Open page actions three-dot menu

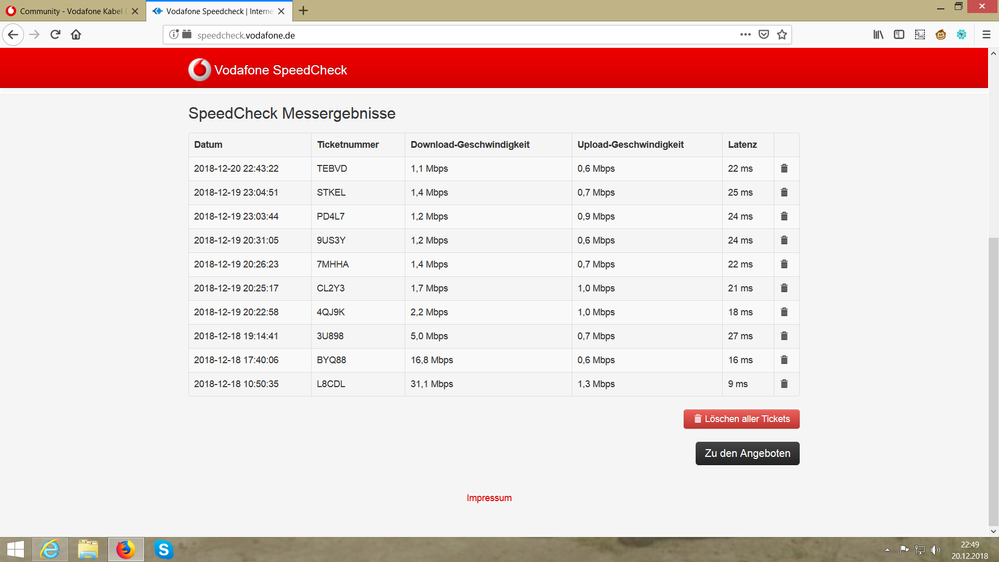coord(745,34)
